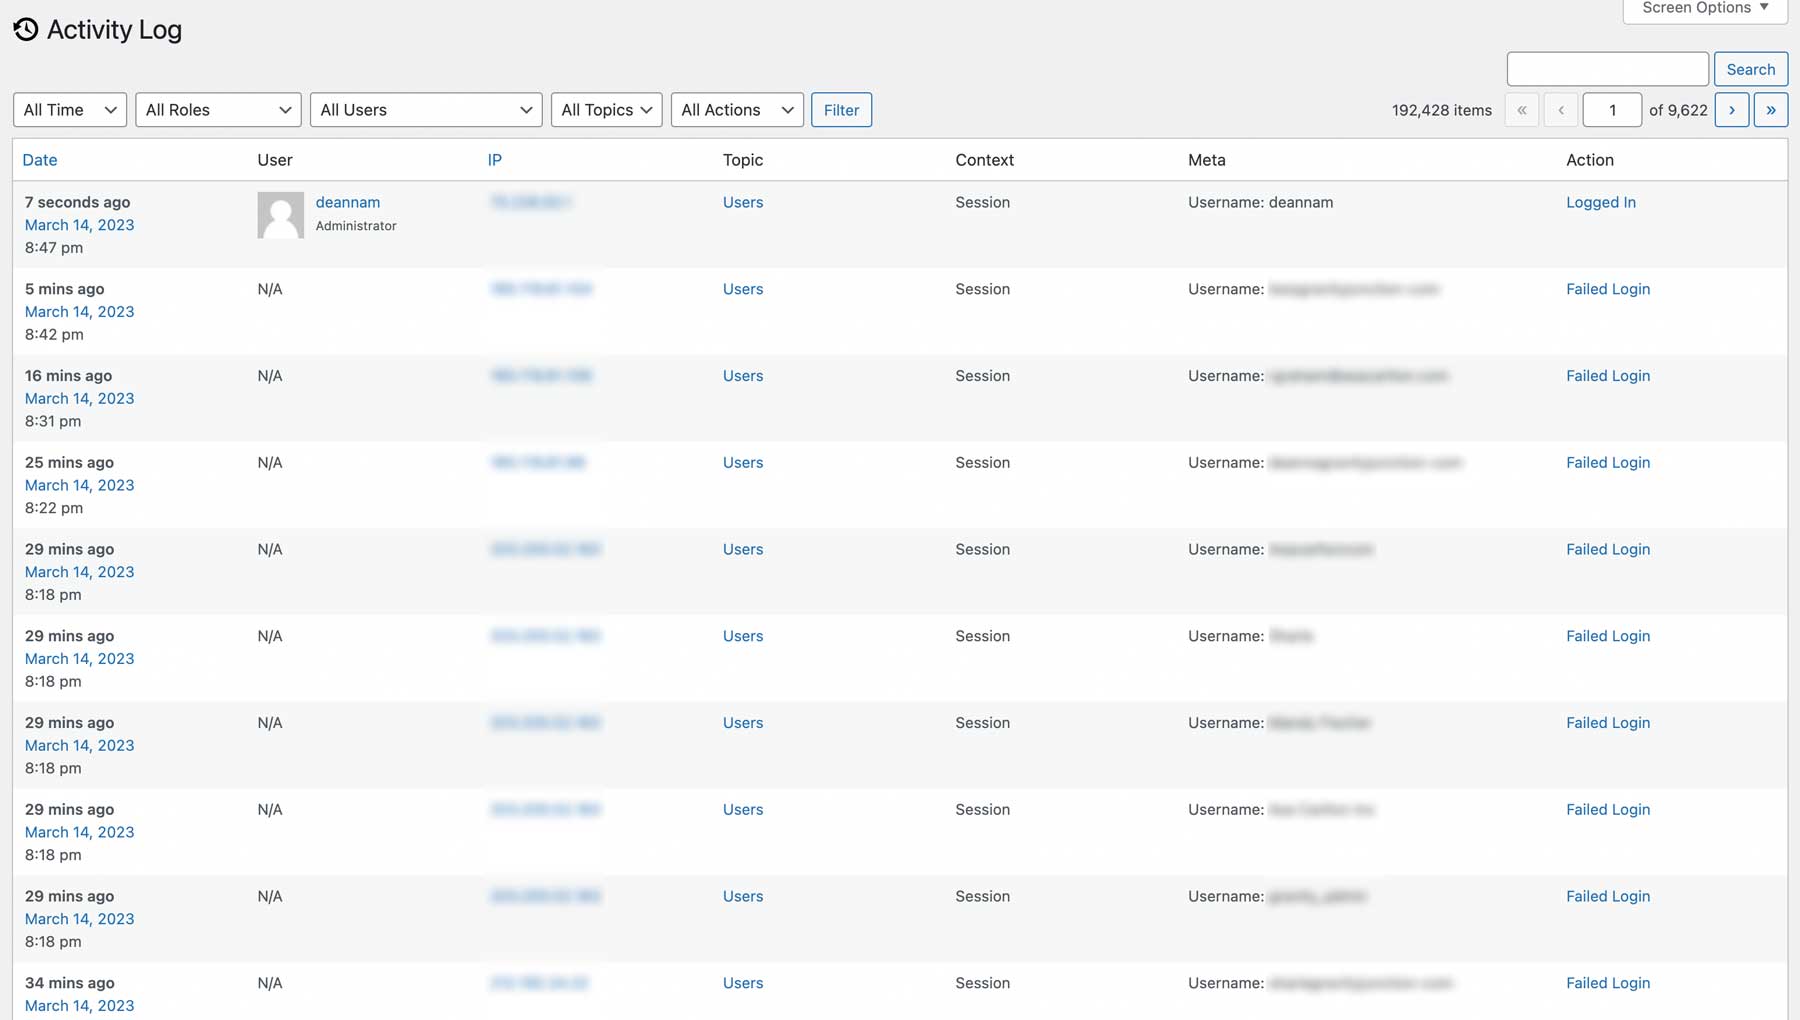This screenshot has height=1020, width=1800.
Task: Click Failed Login for 5 mins ago entry
Action: 1607,289
